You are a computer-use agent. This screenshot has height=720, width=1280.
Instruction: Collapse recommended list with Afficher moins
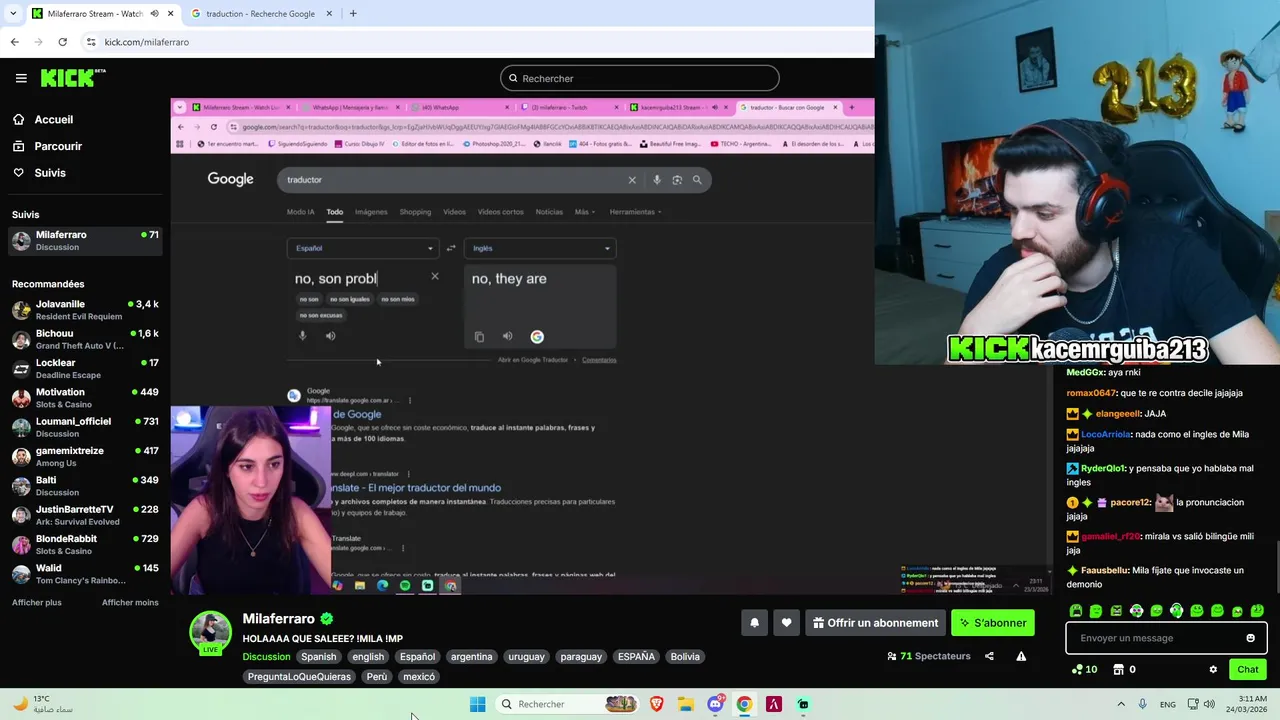tap(130, 603)
